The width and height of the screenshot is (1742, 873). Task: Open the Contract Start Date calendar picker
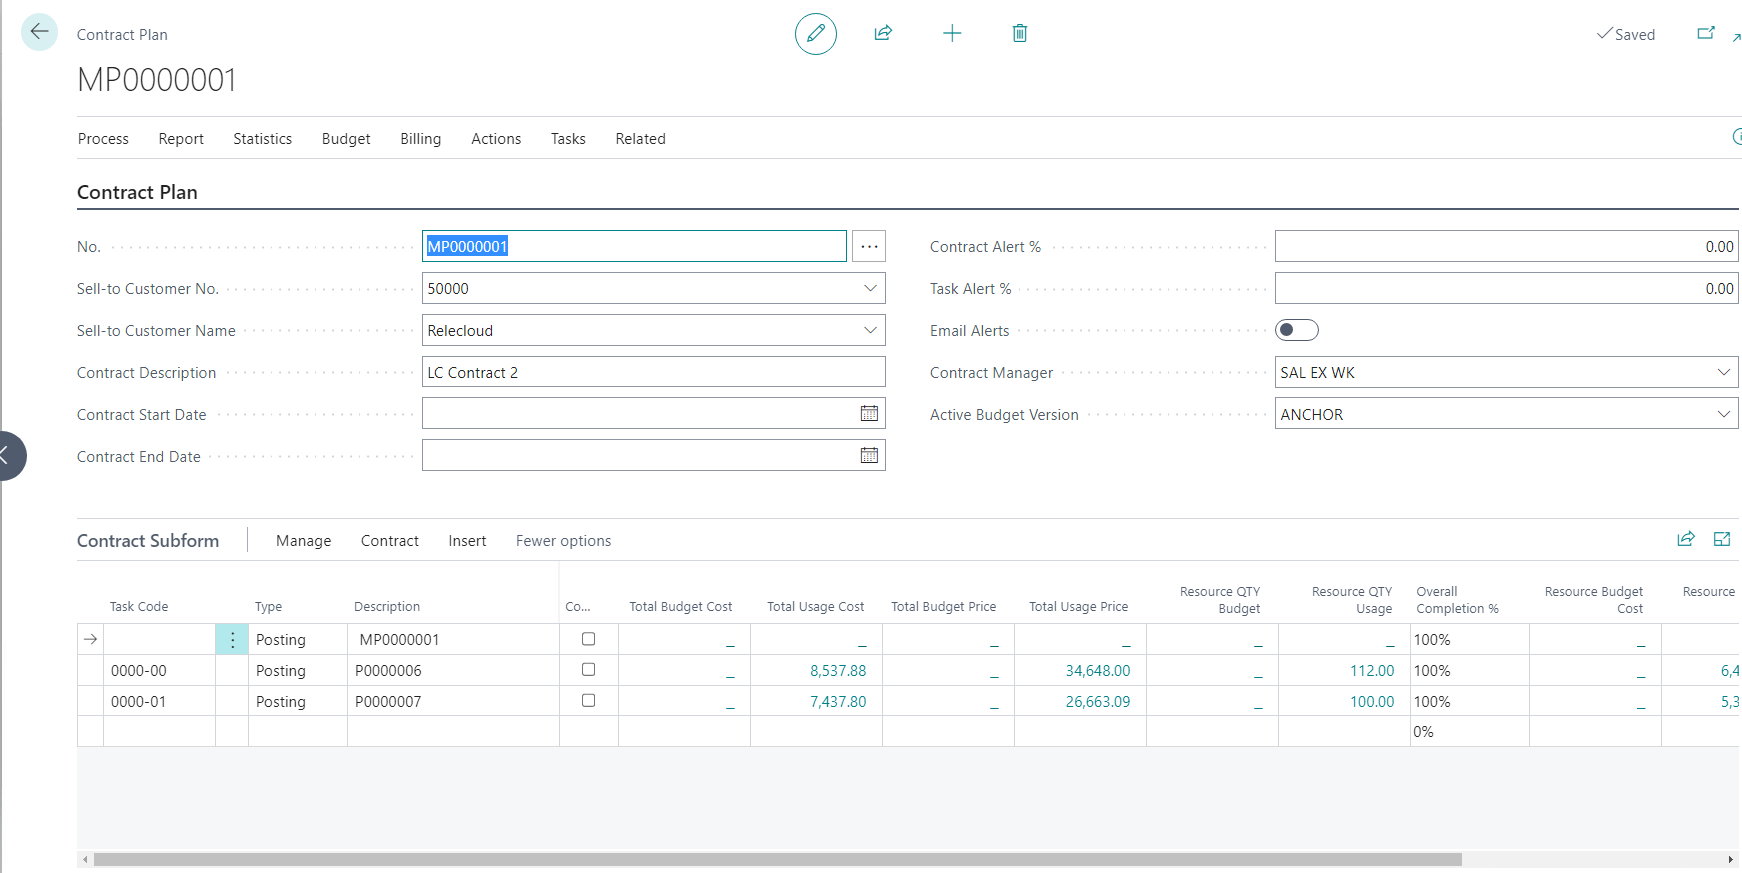tap(869, 413)
